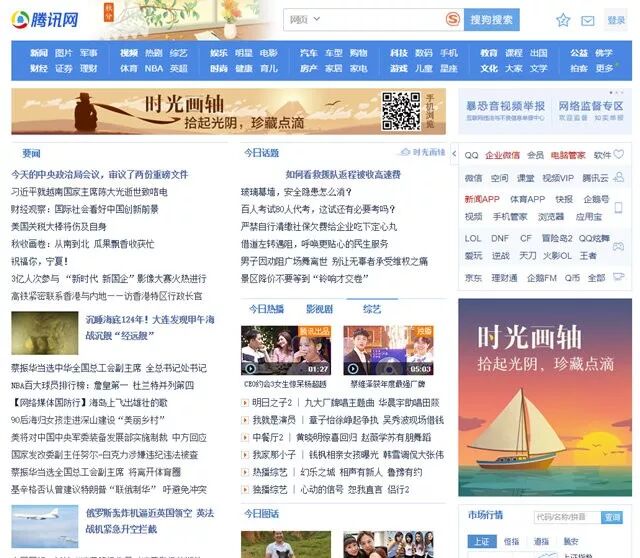Image resolution: width=640 pixels, height=558 pixels.
Task: Click the mobile phone icon beside 企鹅号
Action: (x=618, y=207)
